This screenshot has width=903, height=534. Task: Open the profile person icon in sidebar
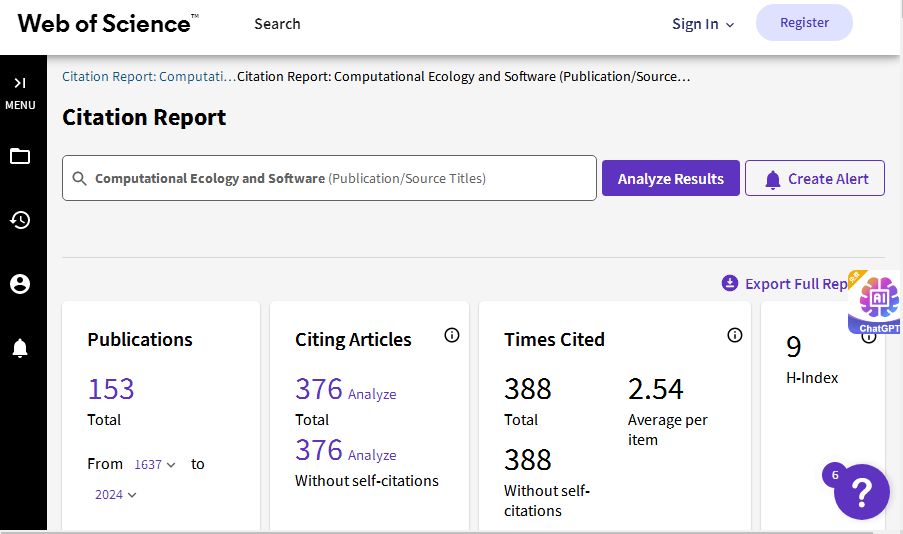tap(20, 284)
